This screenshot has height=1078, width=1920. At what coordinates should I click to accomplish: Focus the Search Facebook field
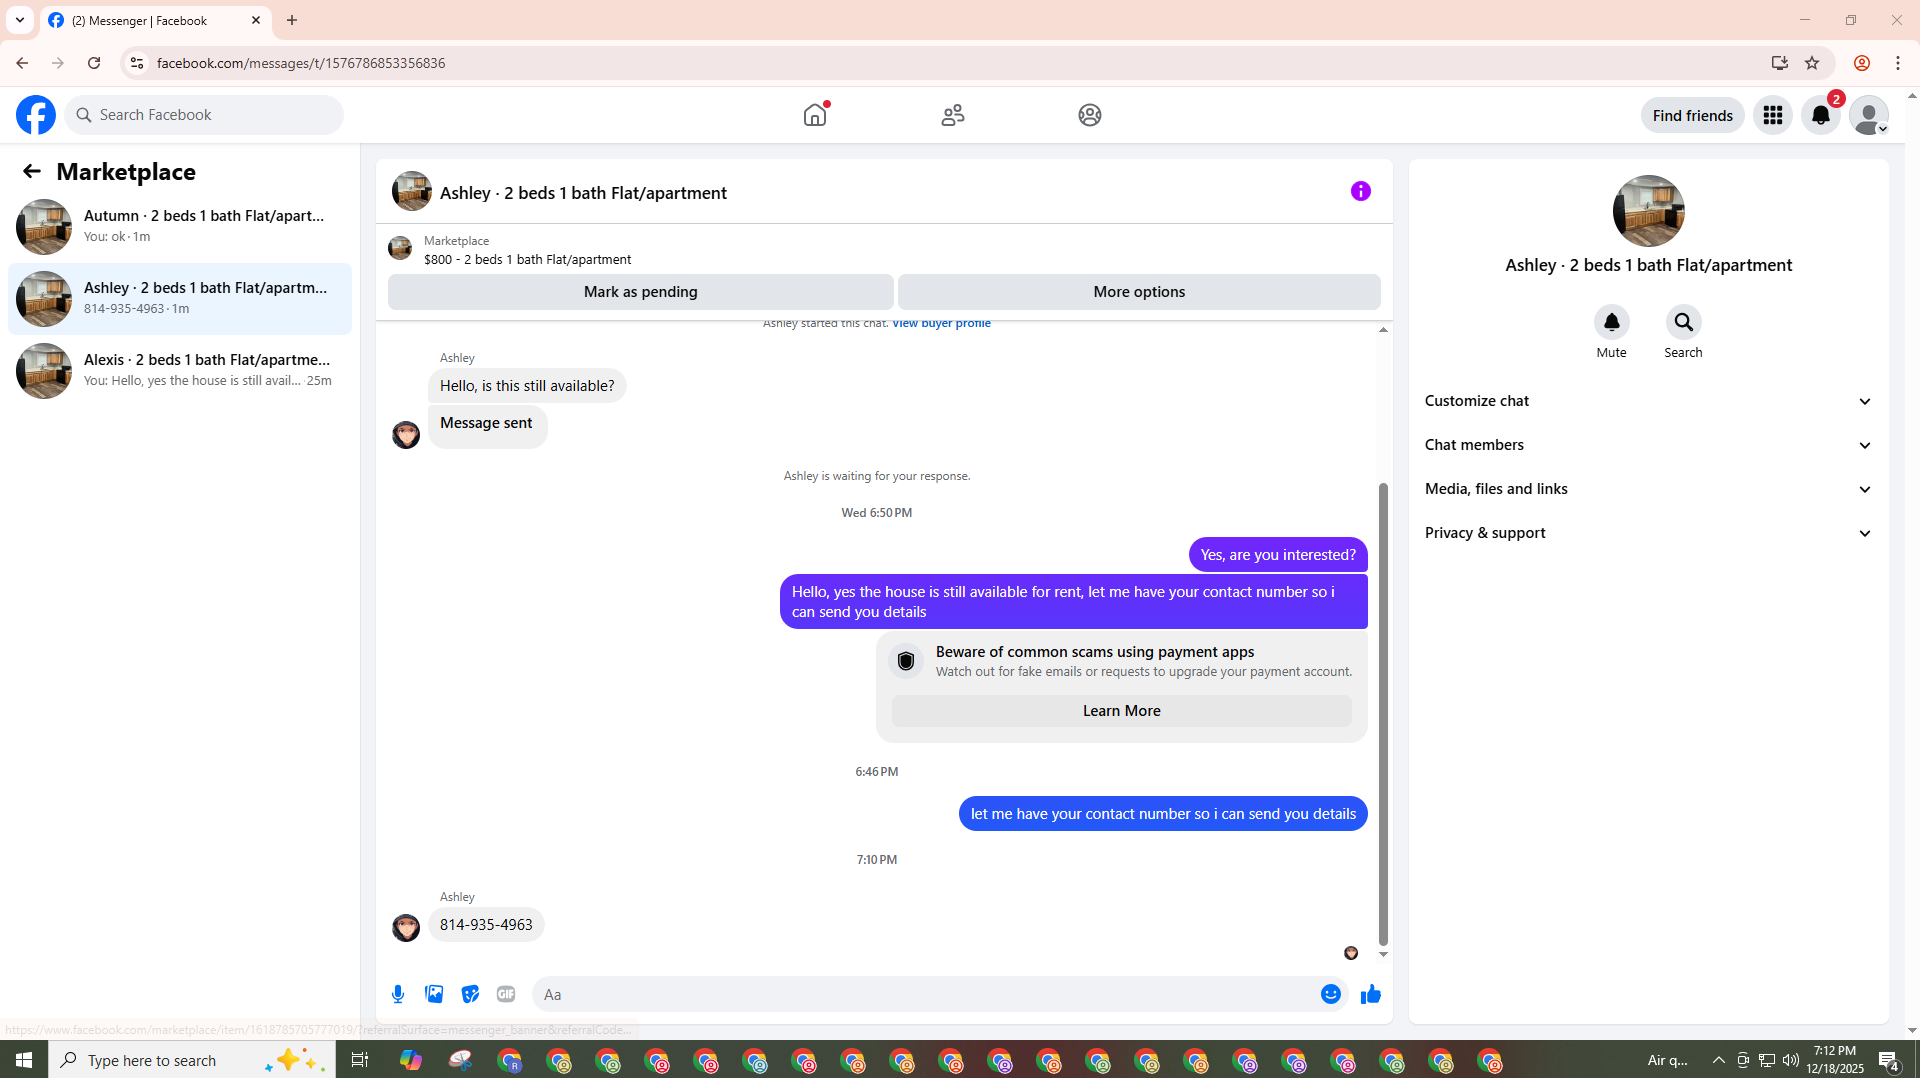[x=204, y=115]
